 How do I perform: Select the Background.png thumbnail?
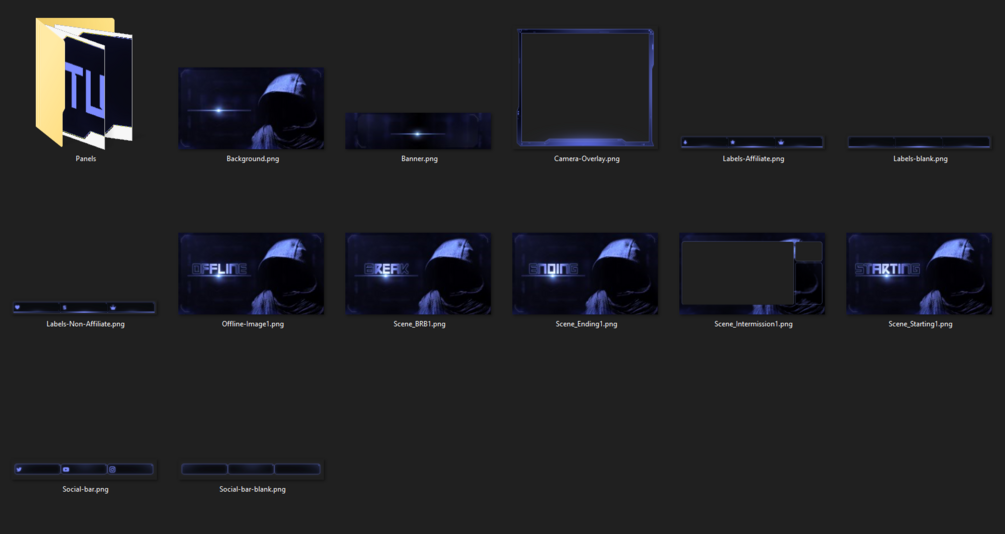click(251, 108)
